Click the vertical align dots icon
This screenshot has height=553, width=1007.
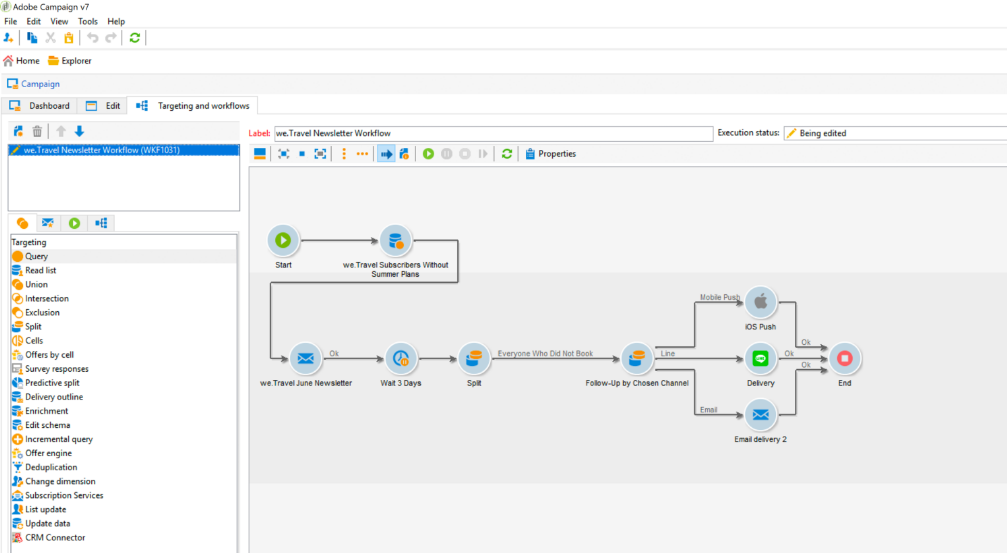click(344, 154)
